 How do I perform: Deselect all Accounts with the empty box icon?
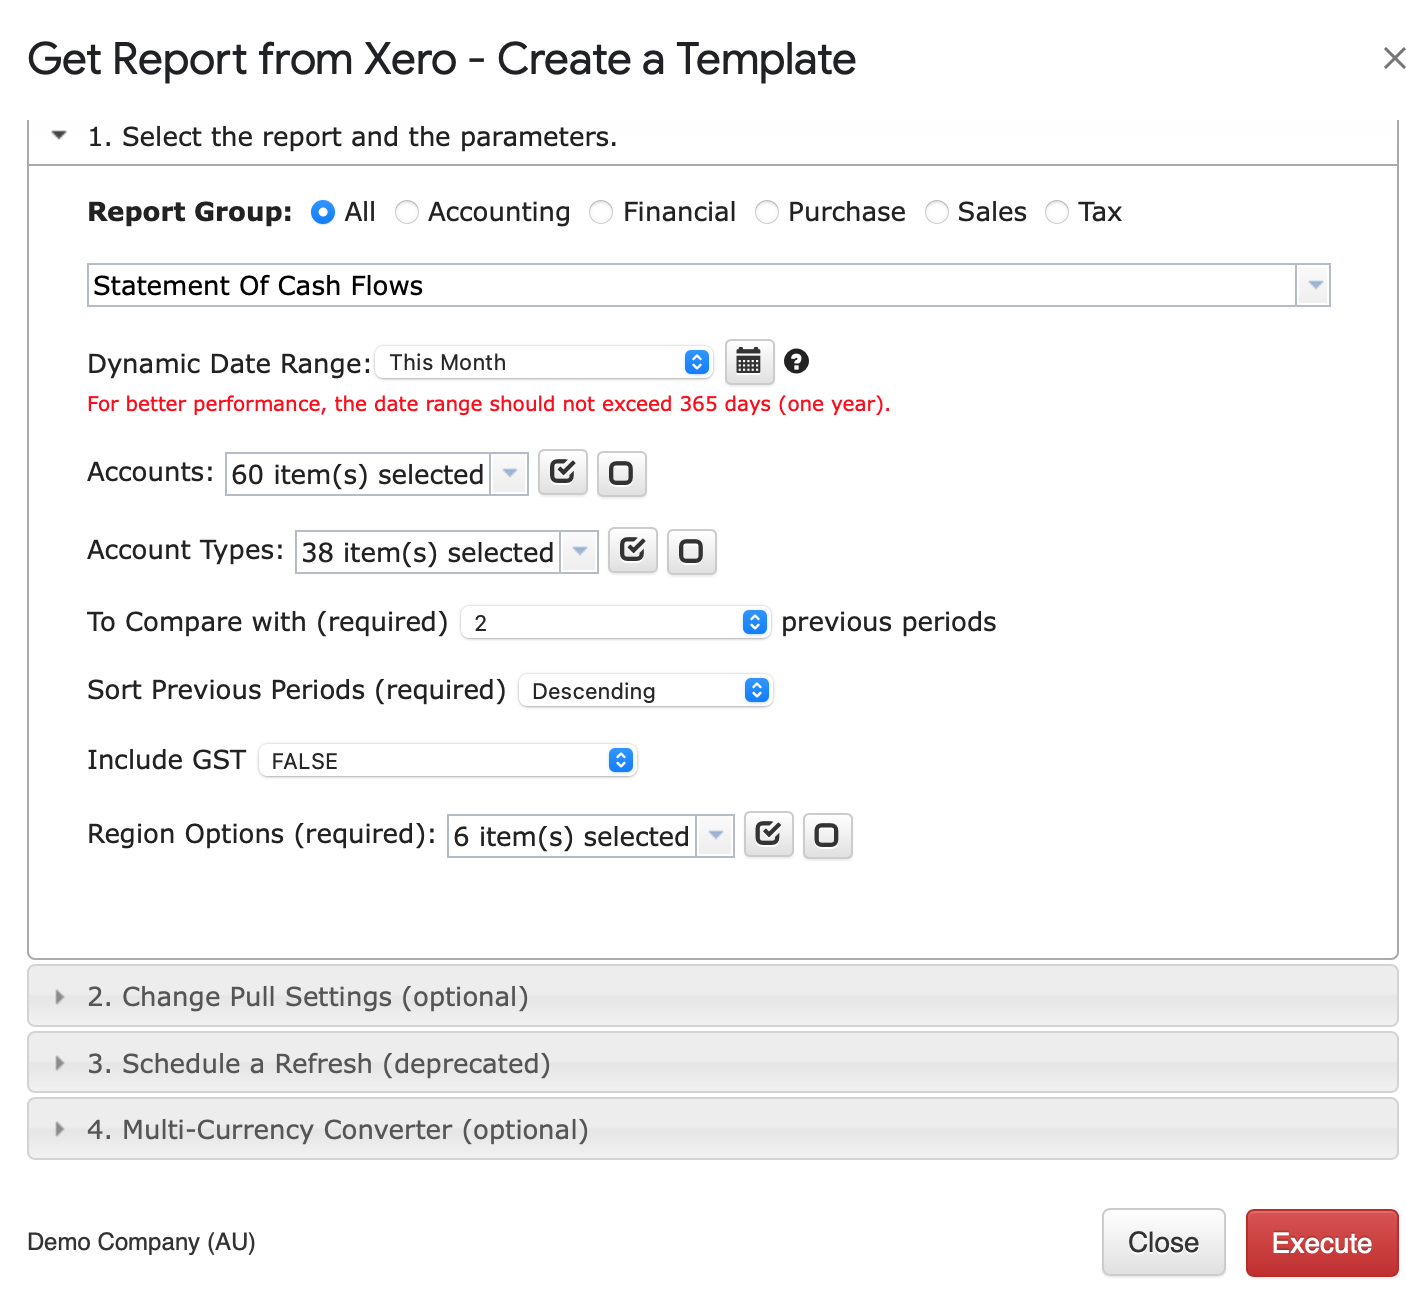(621, 473)
